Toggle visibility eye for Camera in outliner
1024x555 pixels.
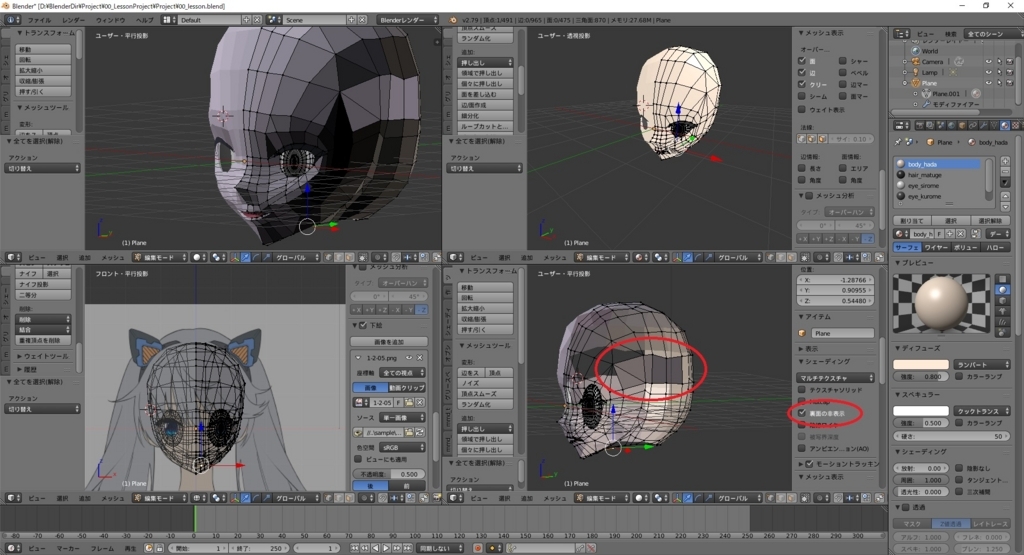988,61
